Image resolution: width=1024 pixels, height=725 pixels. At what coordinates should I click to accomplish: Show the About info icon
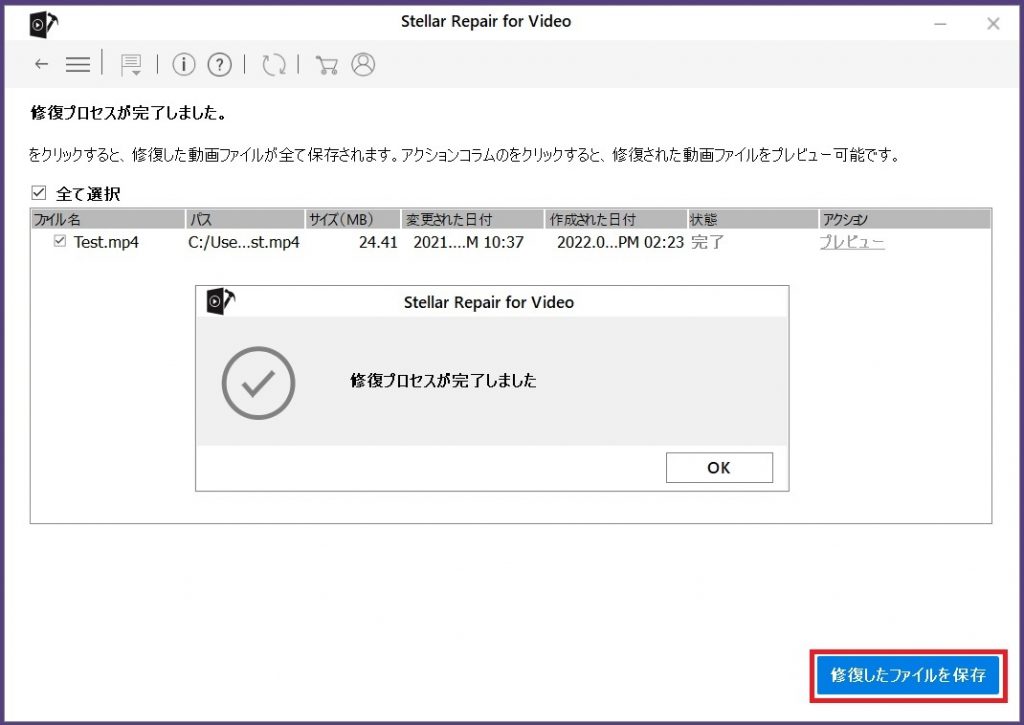184,64
